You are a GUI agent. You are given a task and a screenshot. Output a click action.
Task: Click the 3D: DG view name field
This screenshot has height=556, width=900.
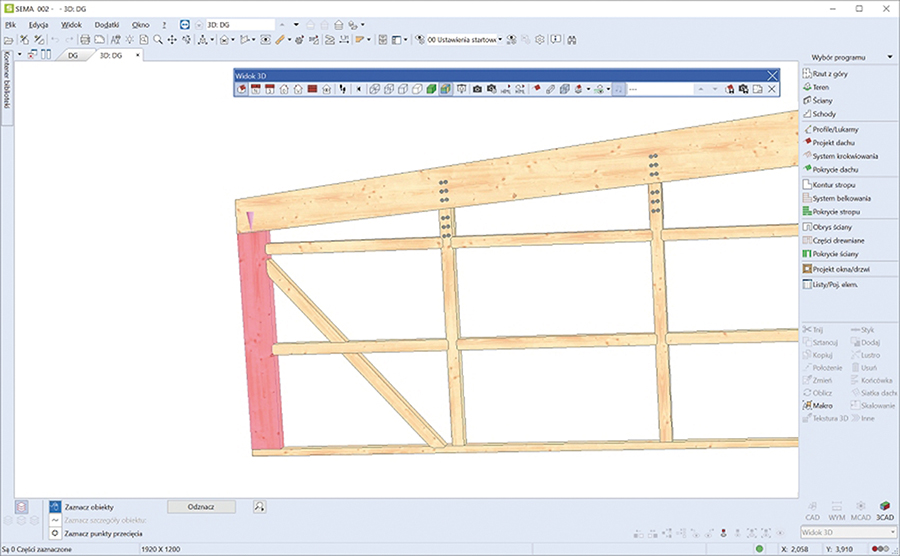click(240, 23)
